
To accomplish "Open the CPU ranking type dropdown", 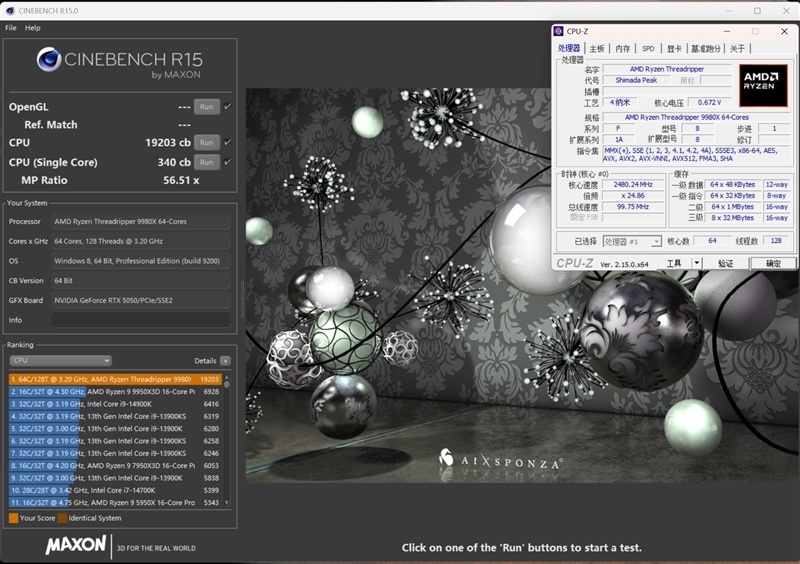I will point(60,361).
